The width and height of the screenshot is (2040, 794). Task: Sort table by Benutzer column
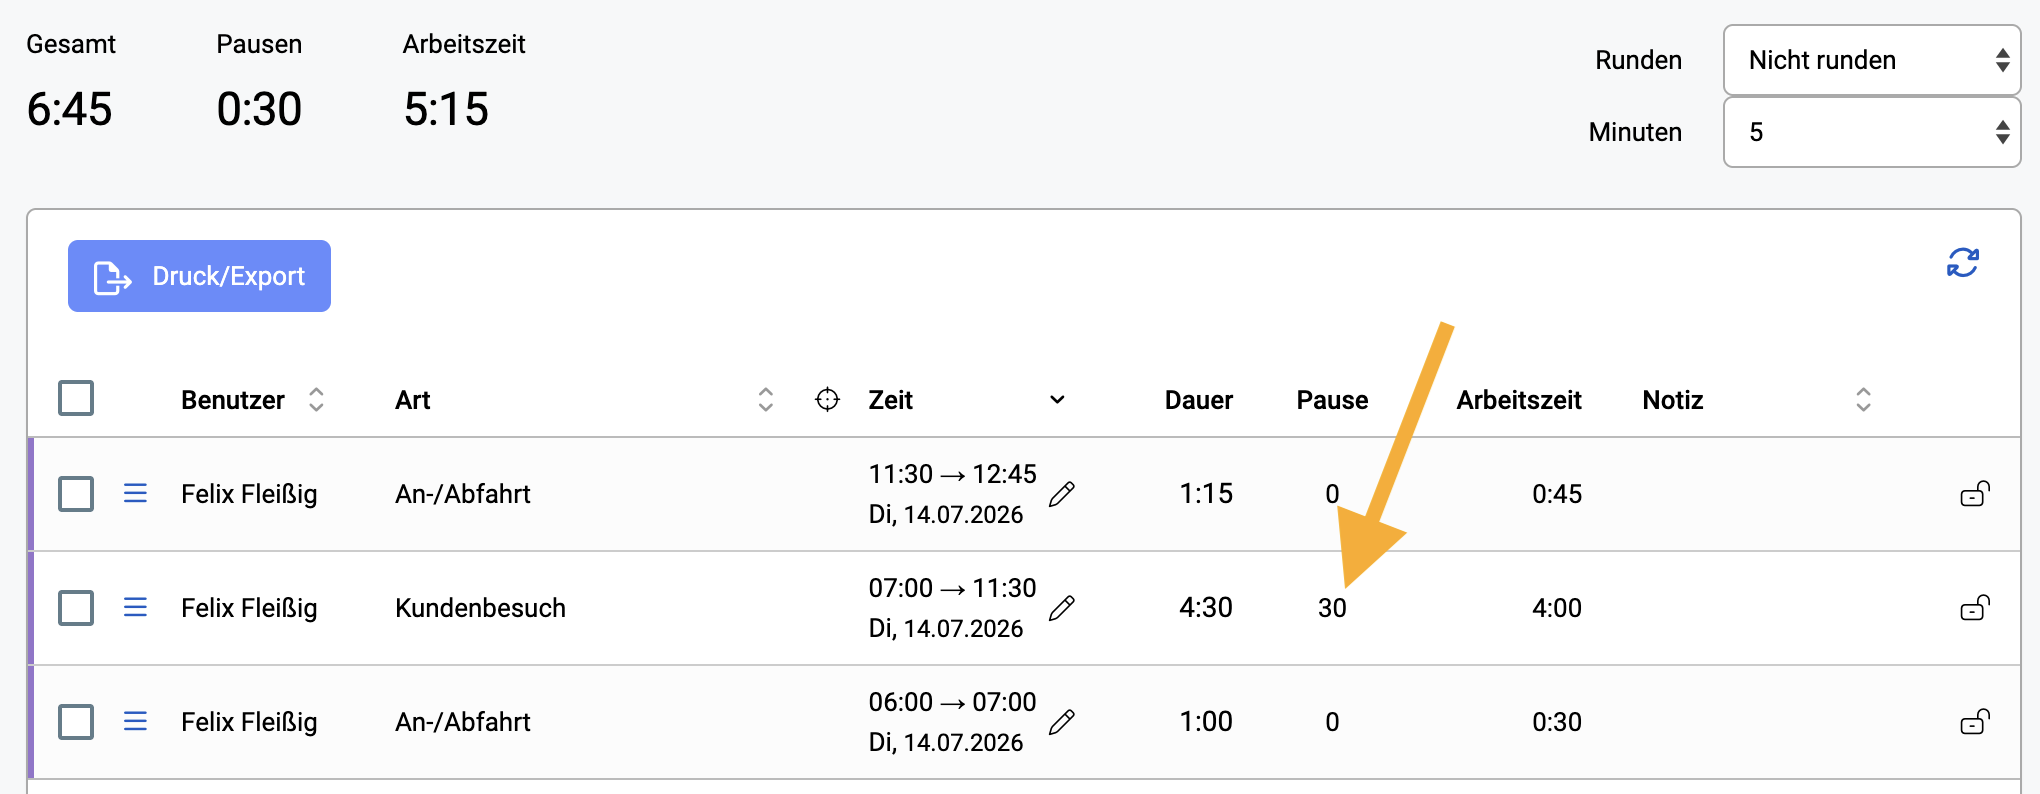point(316,400)
